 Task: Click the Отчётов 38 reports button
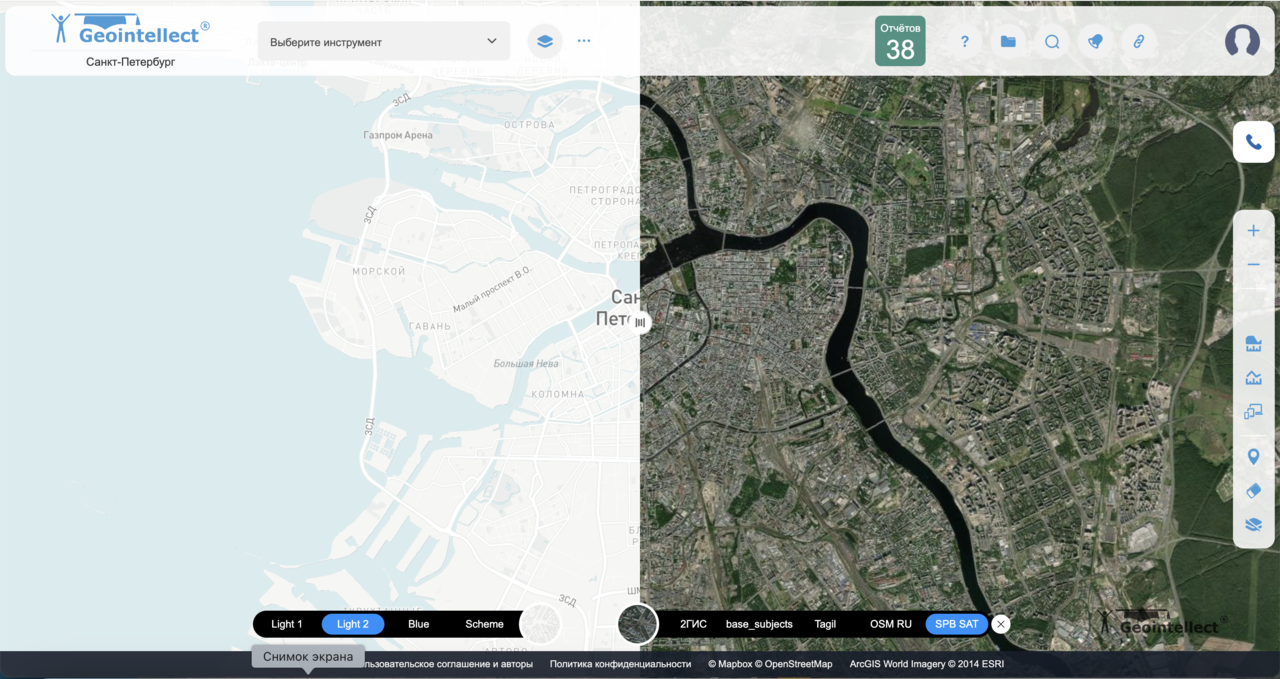(x=900, y=41)
